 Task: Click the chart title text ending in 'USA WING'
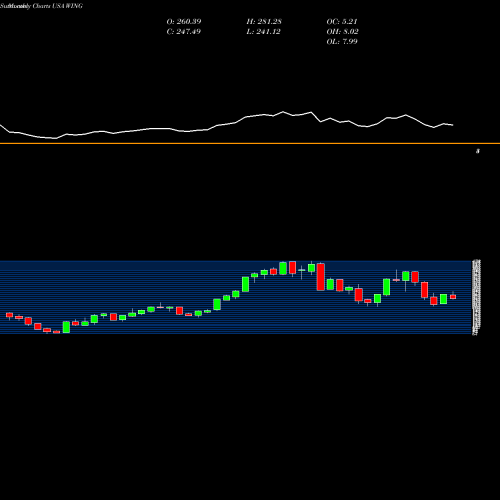41,6
